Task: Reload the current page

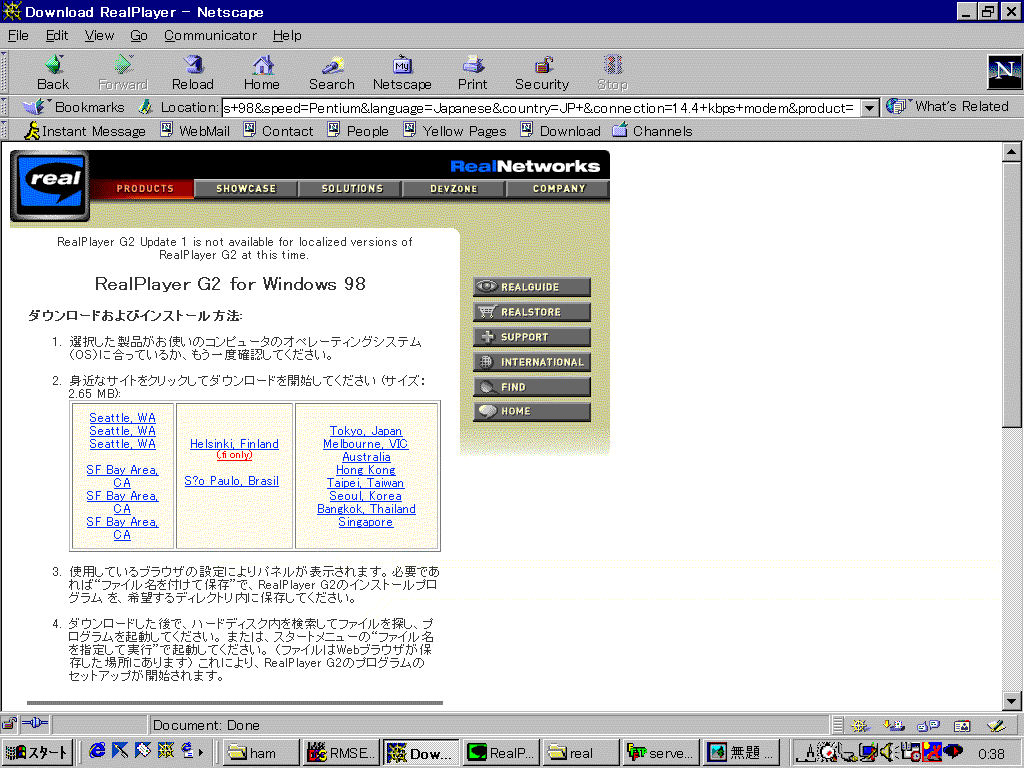Action: coord(193,72)
